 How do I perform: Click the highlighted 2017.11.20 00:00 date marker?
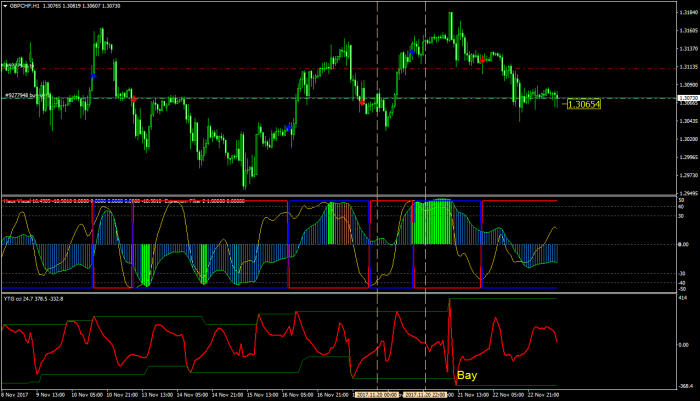pos(376,395)
